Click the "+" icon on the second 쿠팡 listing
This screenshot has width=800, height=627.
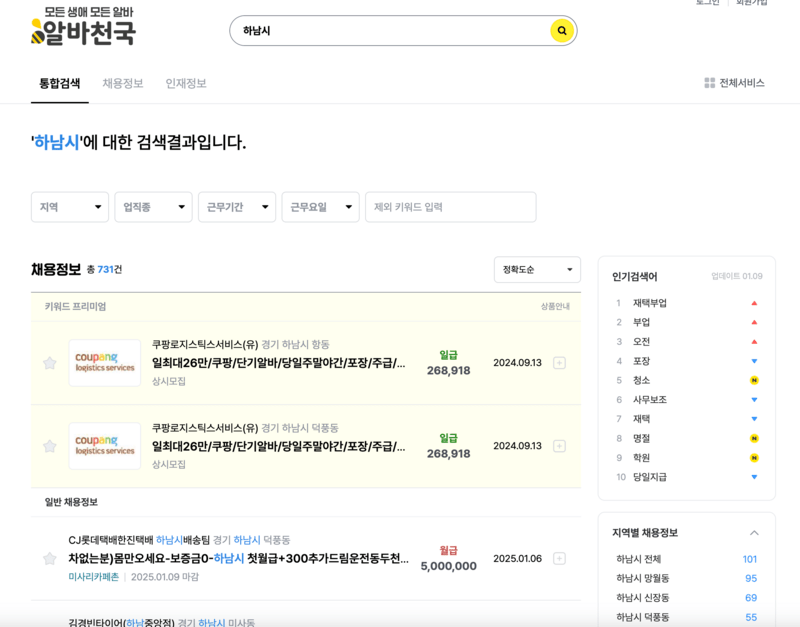click(560, 446)
